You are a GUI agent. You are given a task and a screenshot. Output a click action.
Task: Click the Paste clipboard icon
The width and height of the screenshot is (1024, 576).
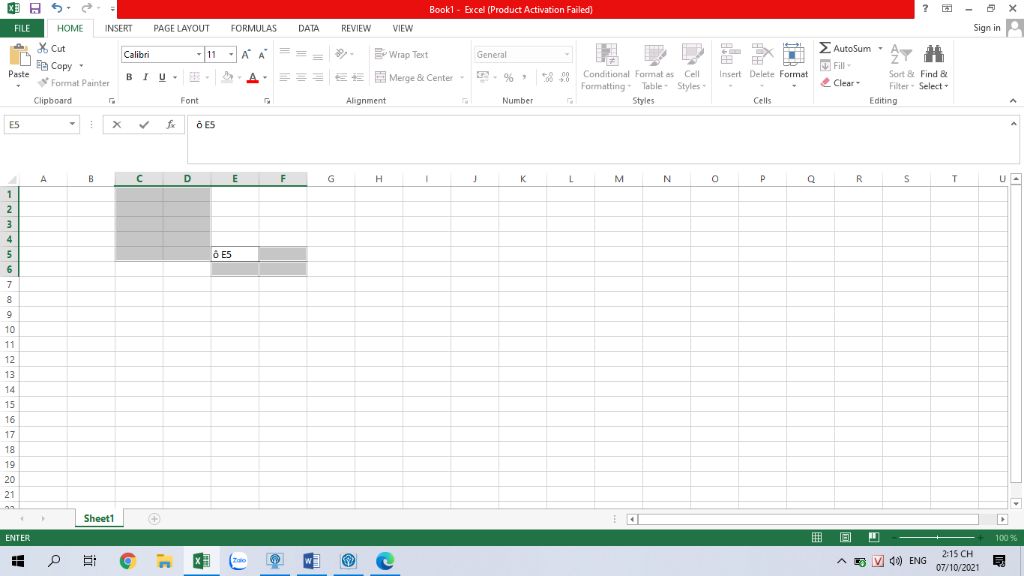pos(19,56)
